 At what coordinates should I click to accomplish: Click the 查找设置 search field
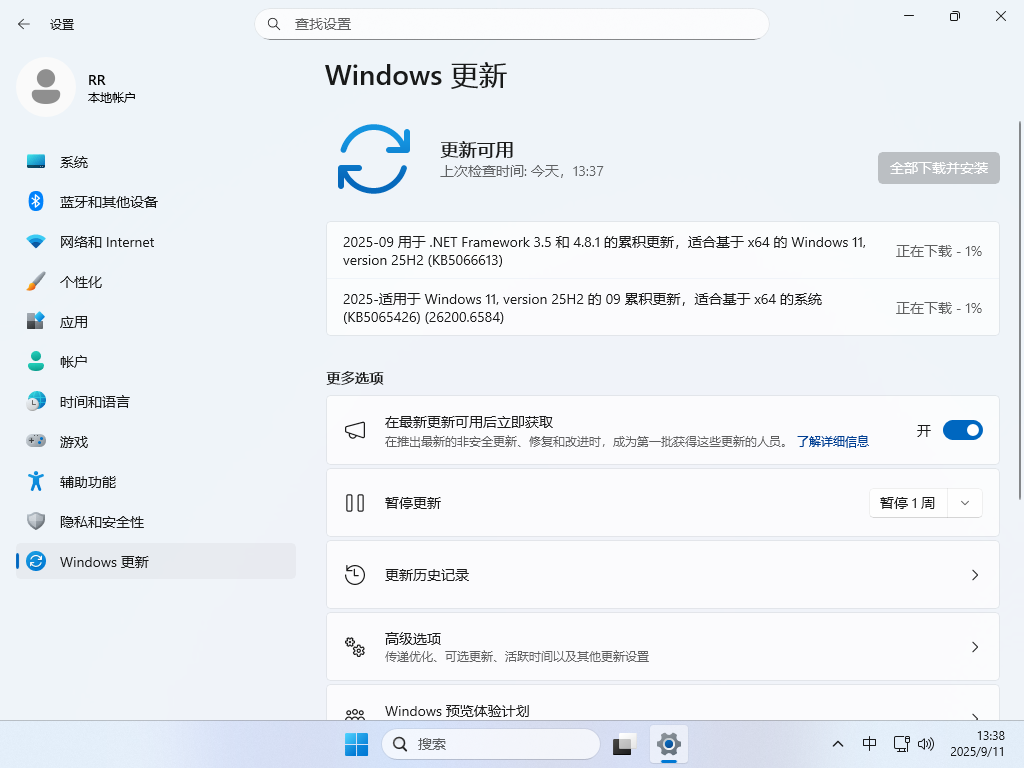coord(511,24)
